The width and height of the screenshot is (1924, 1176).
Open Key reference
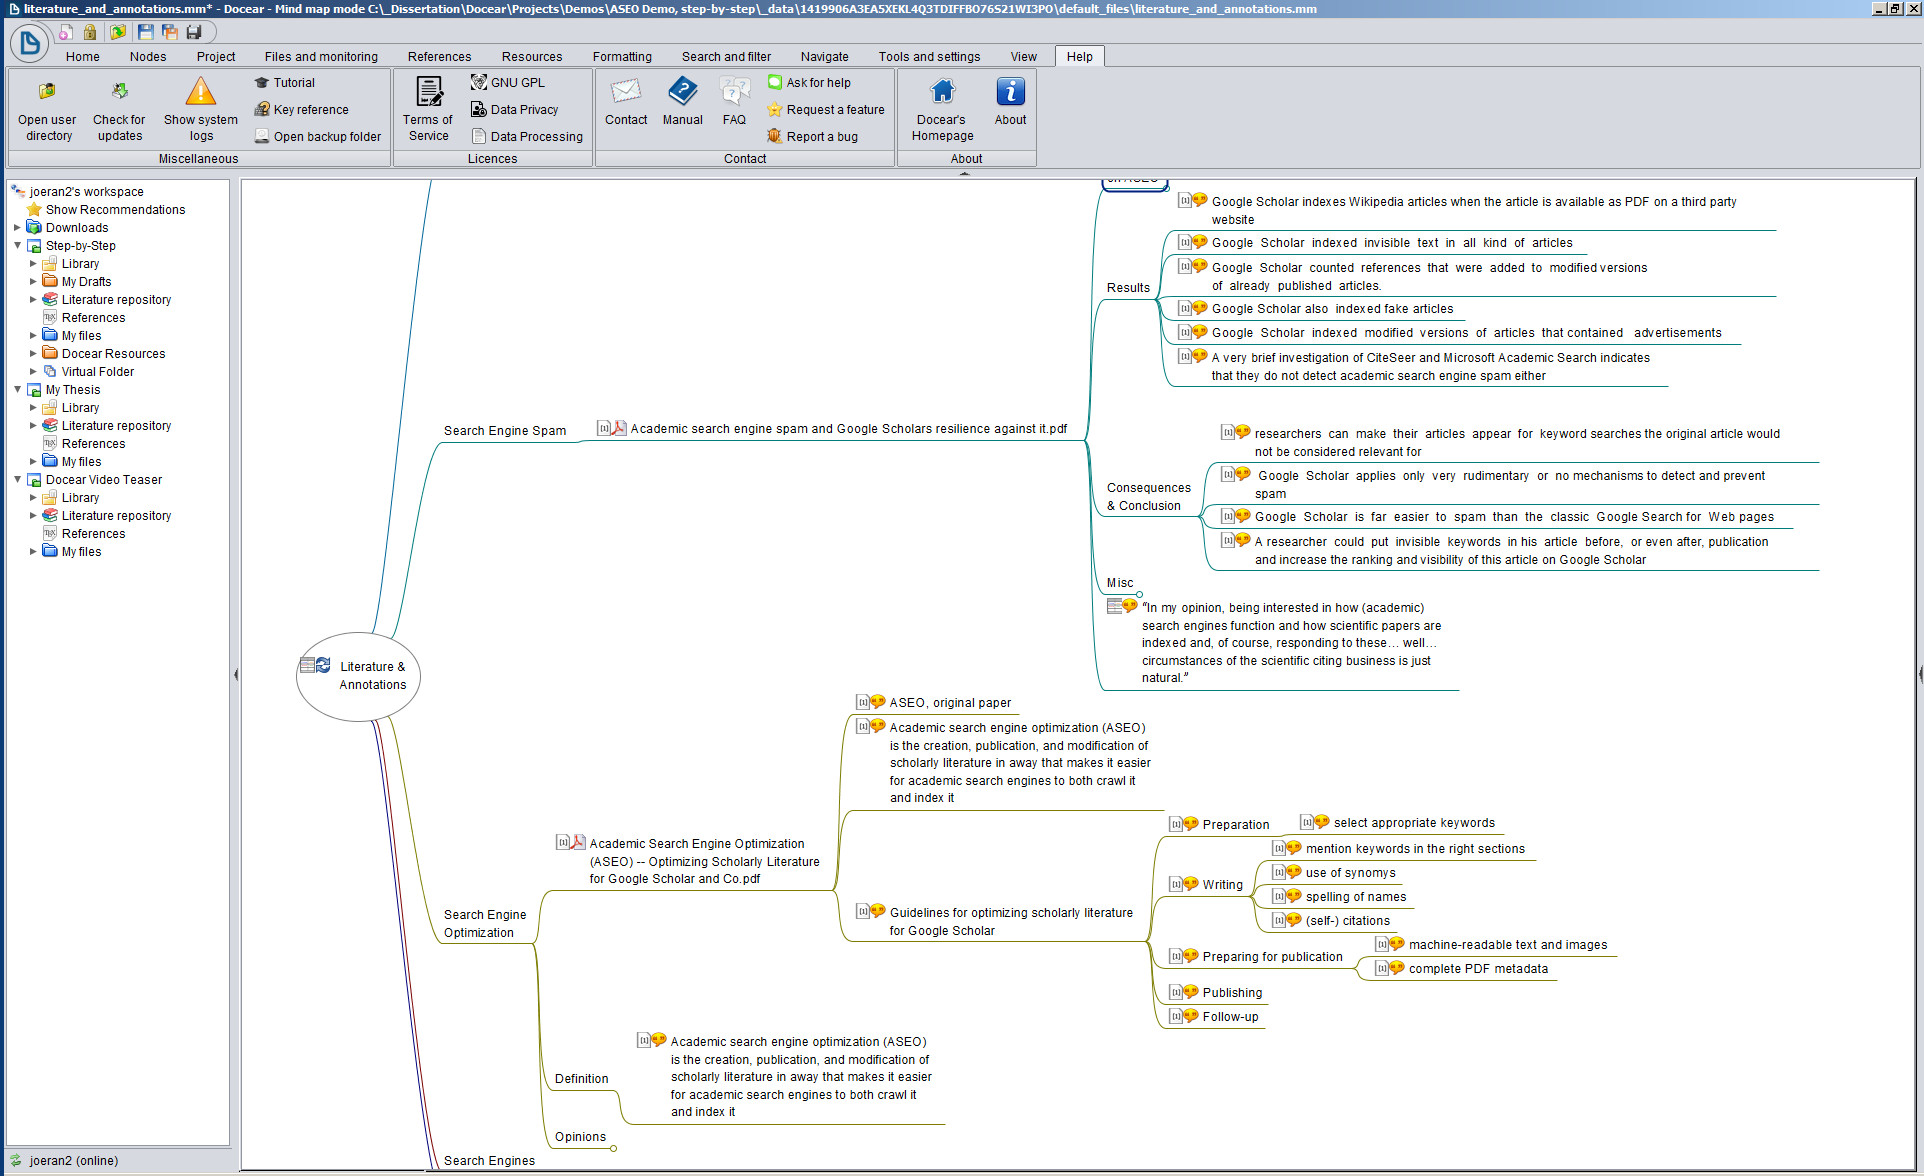[x=302, y=110]
